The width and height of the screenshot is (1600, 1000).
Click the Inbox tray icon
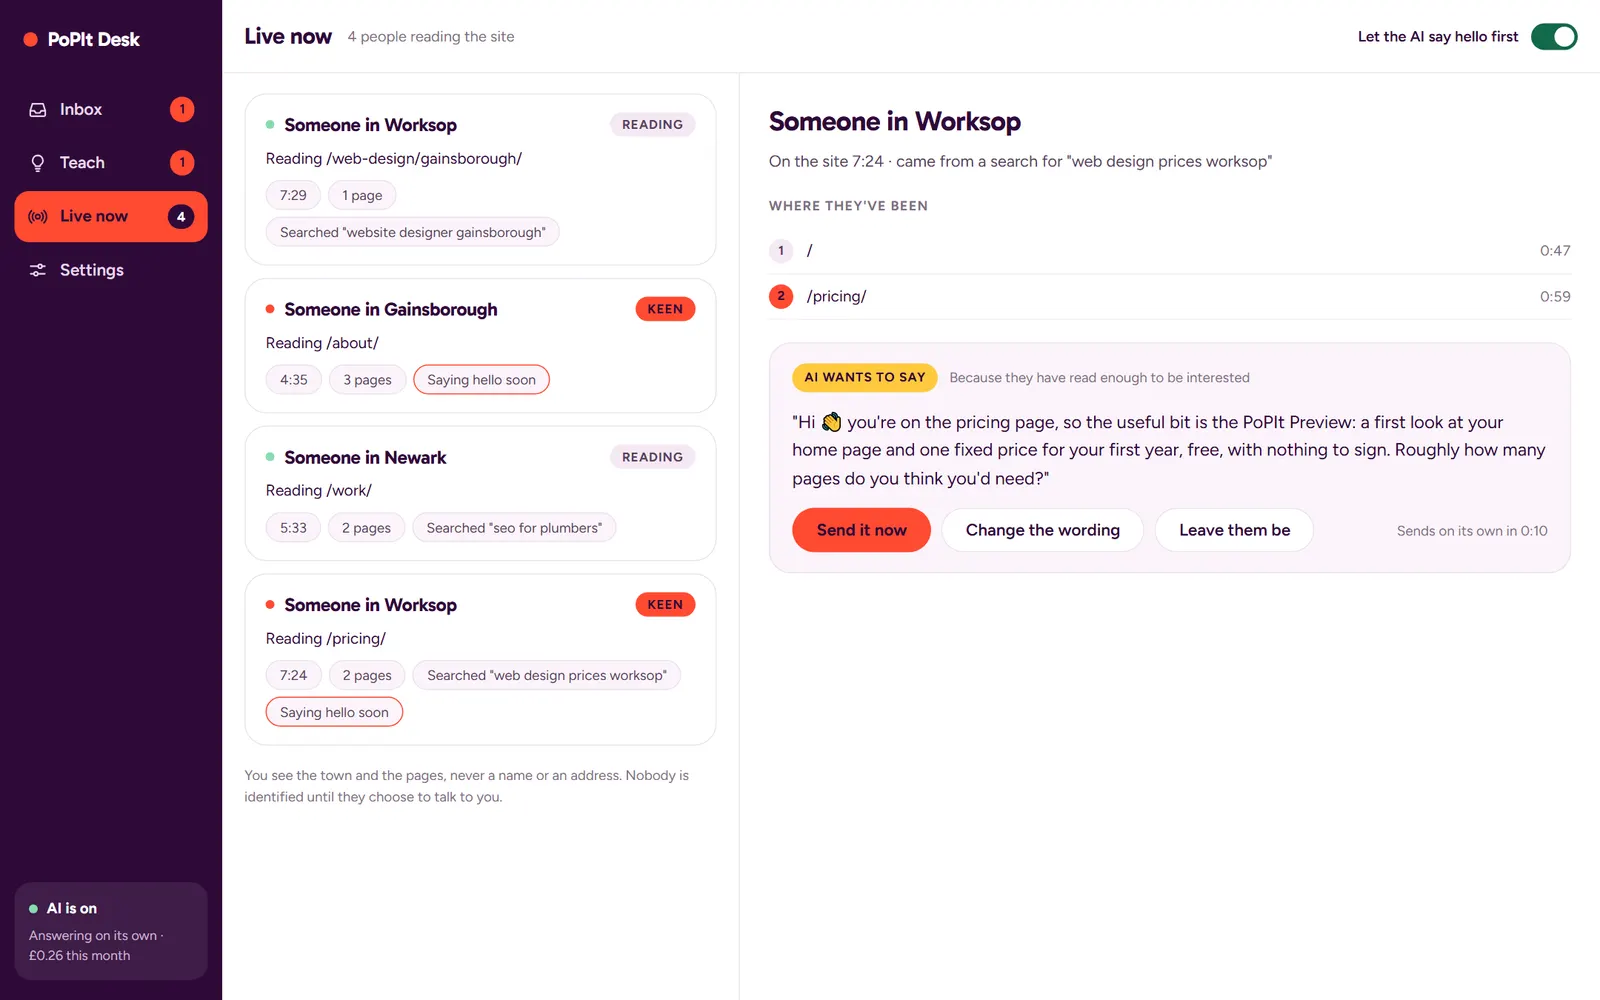[x=38, y=110]
